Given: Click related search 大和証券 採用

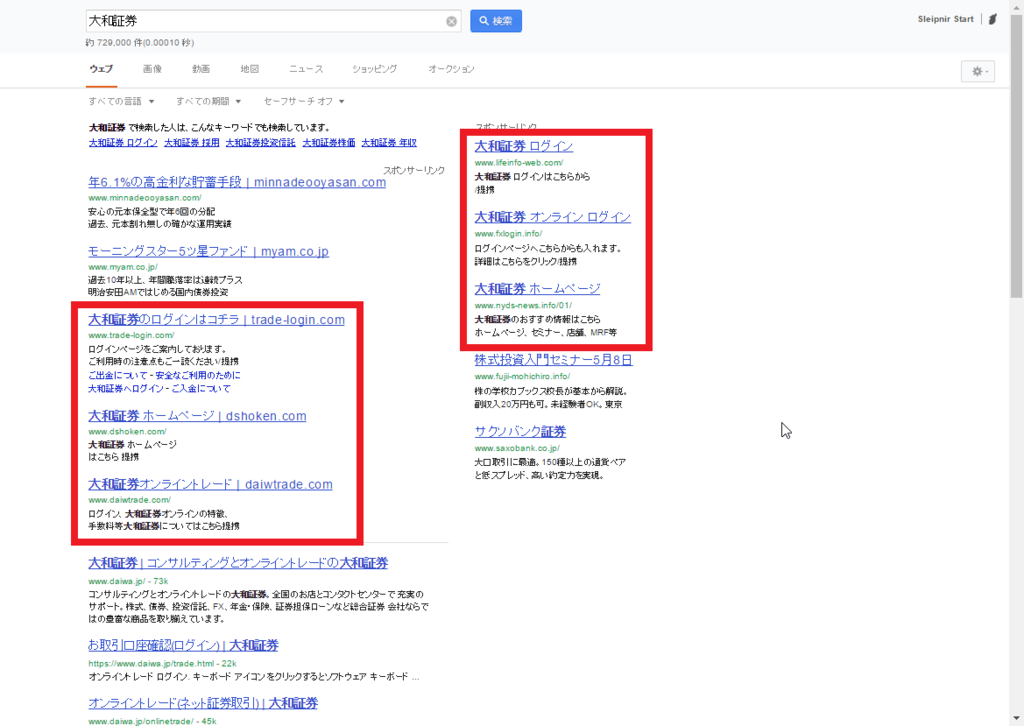Looking at the screenshot, I should tap(192, 142).
